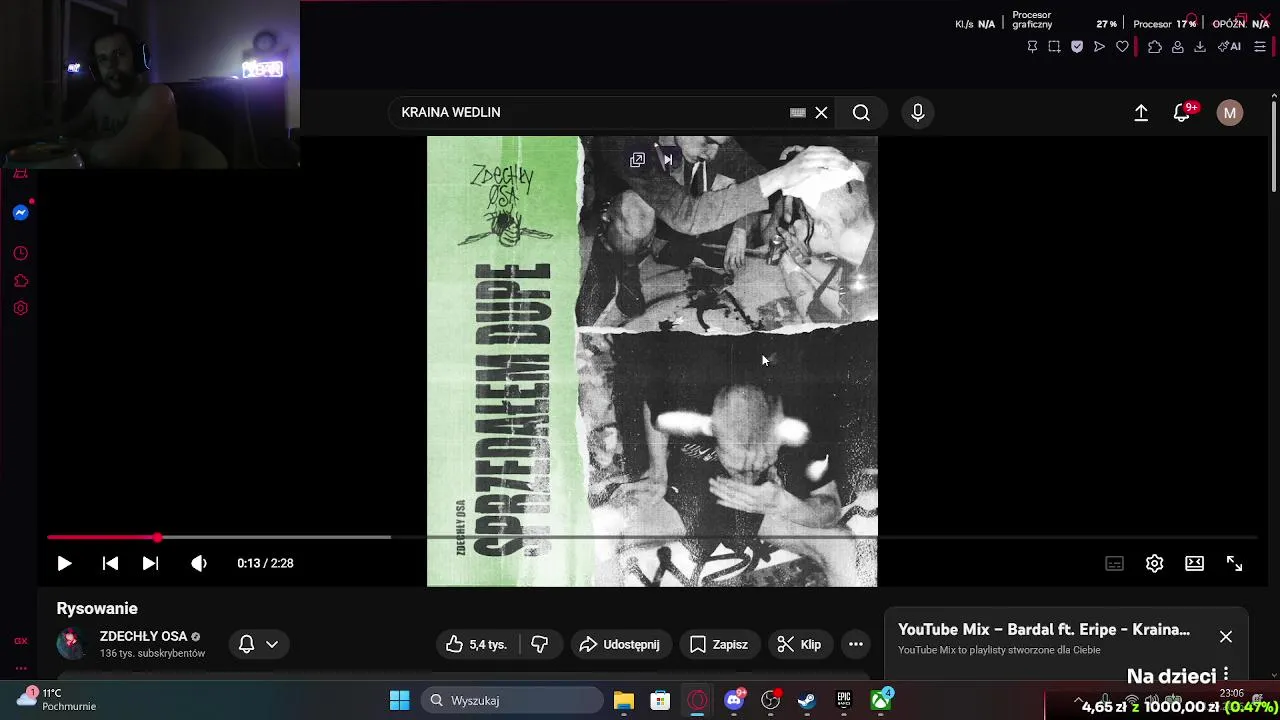Screen dimensions: 1280x720
Task: Take a snapshot with the capture icon
Action: pos(1054,47)
